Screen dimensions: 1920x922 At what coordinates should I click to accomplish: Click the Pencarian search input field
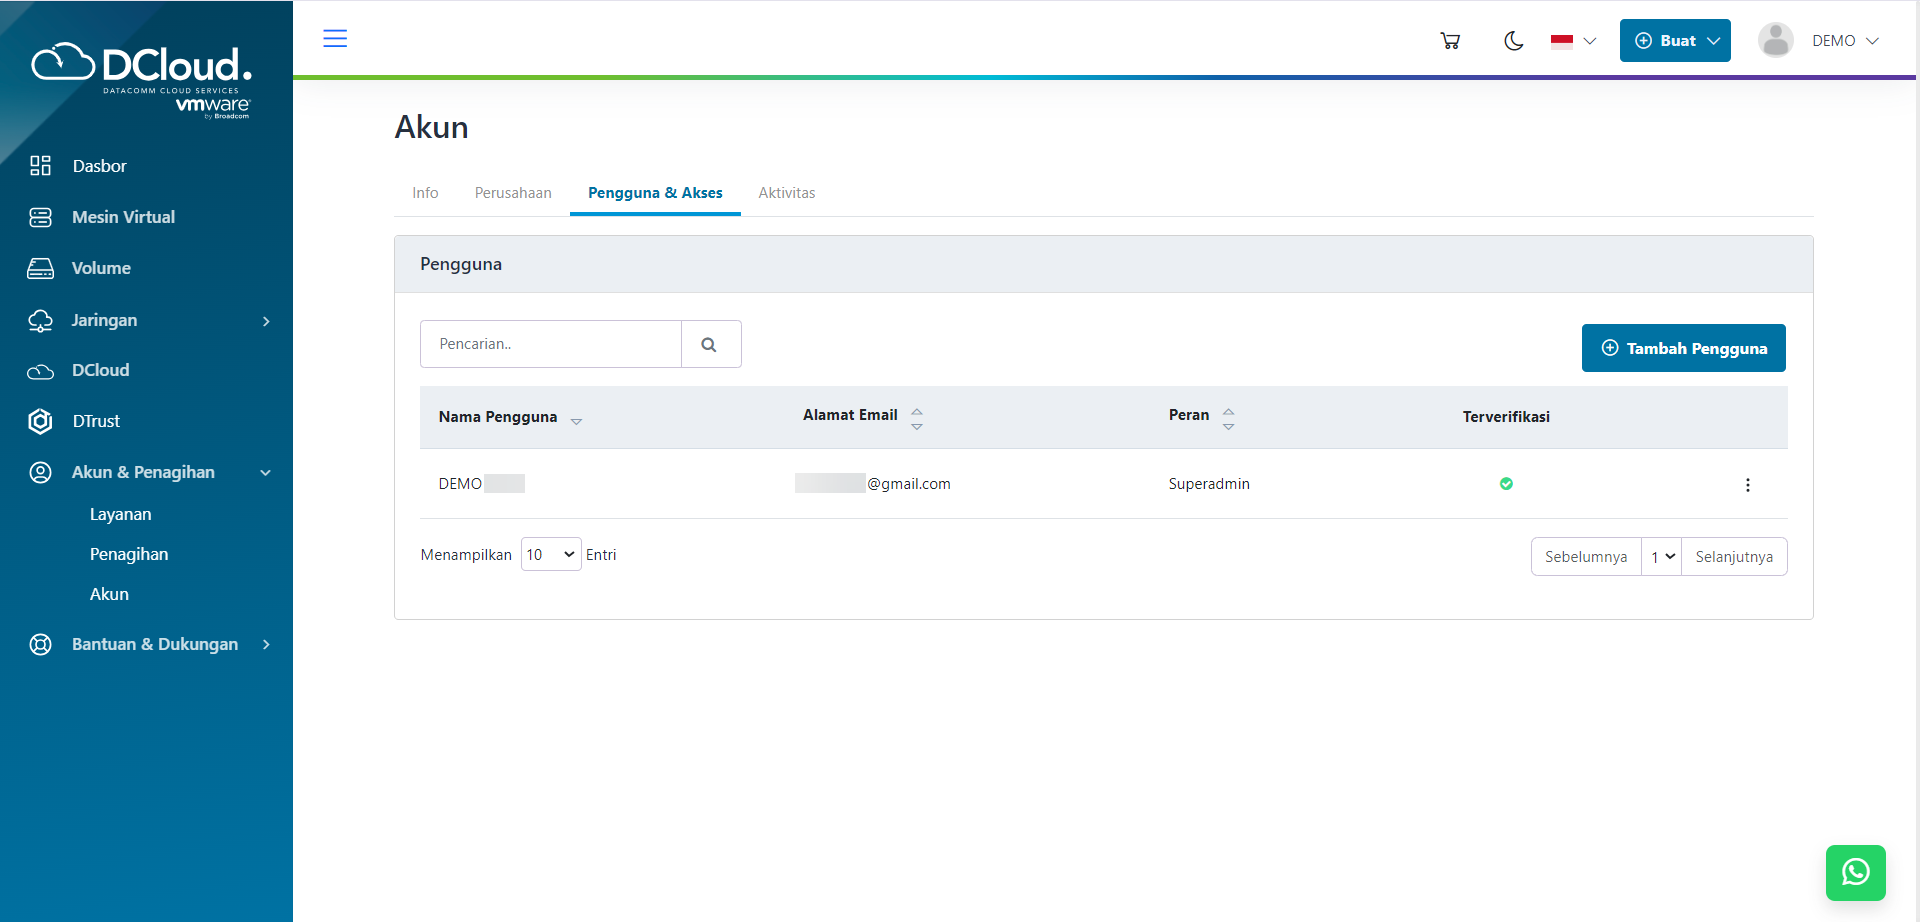point(550,344)
